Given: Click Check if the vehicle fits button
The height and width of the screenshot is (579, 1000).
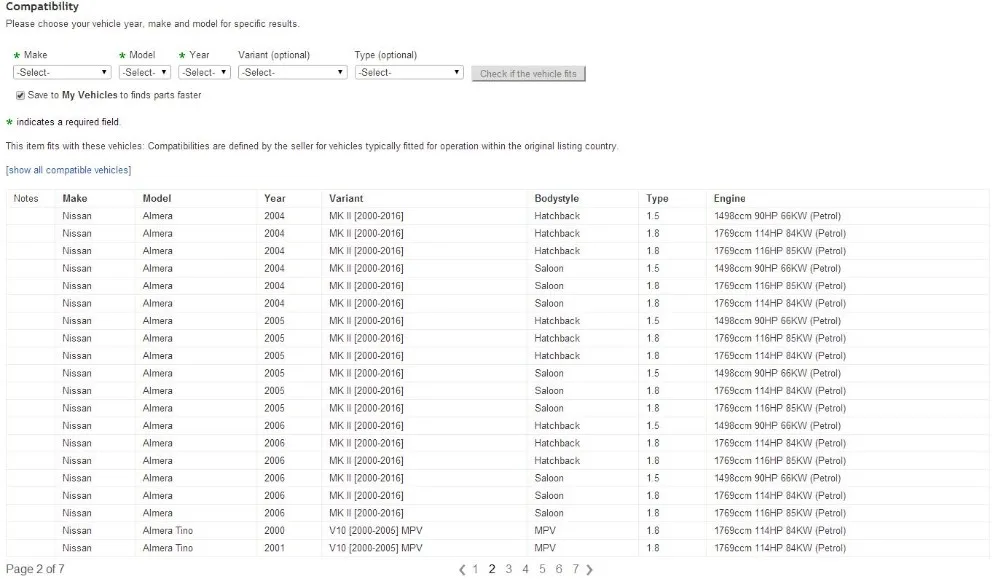Looking at the screenshot, I should (528, 74).
